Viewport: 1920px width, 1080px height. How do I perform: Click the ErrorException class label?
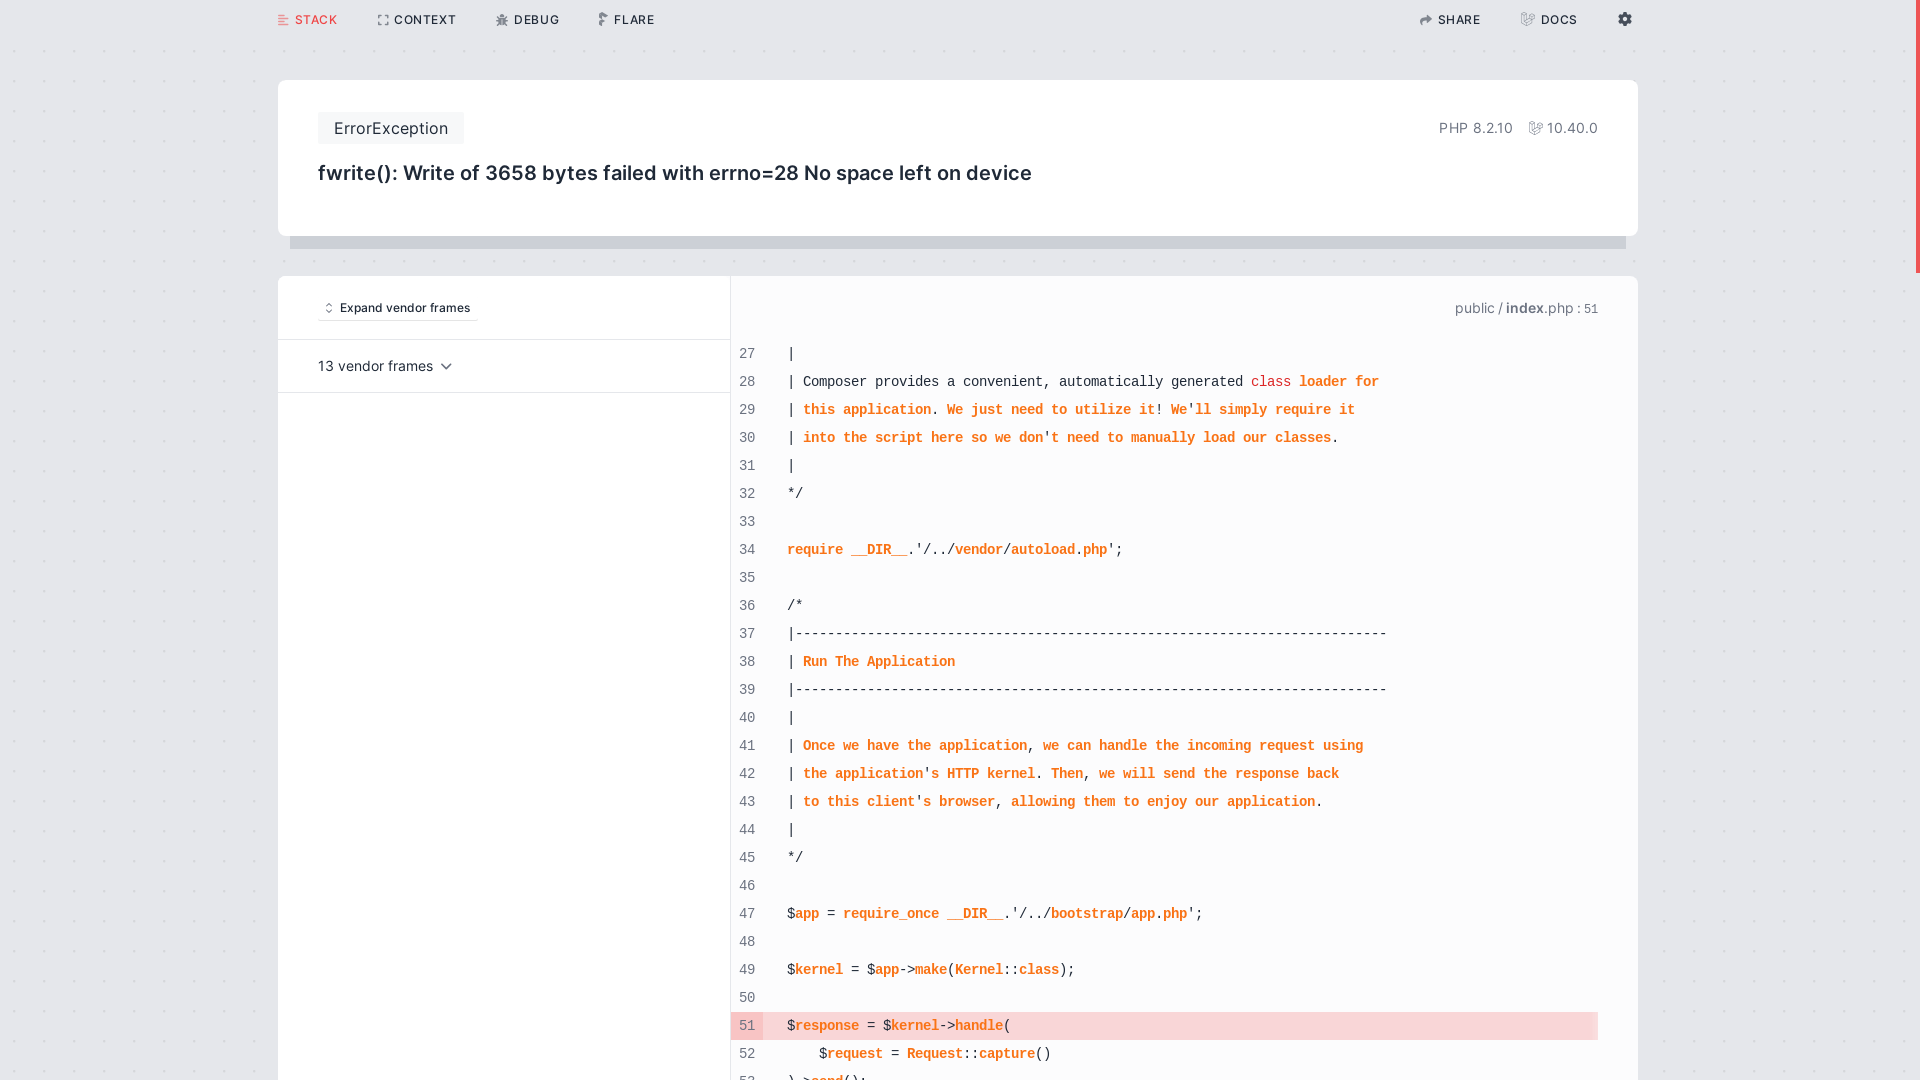391,128
